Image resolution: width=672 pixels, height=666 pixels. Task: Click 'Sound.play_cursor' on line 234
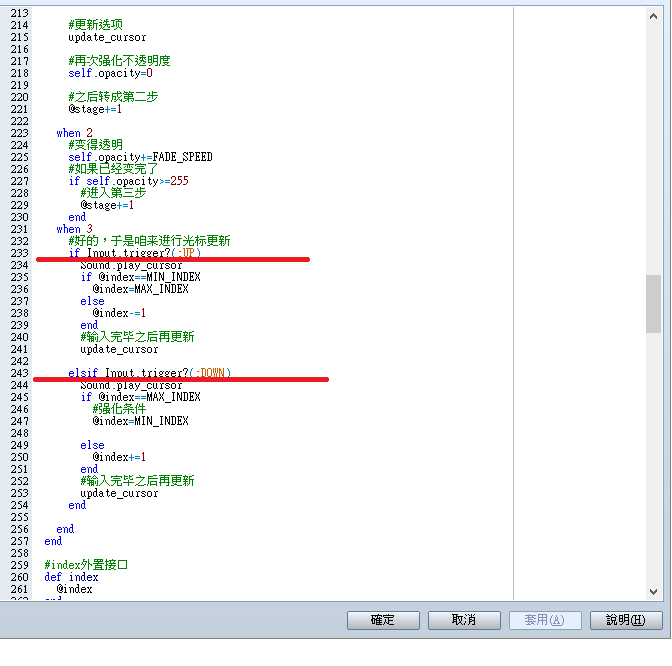pos(131,265)
